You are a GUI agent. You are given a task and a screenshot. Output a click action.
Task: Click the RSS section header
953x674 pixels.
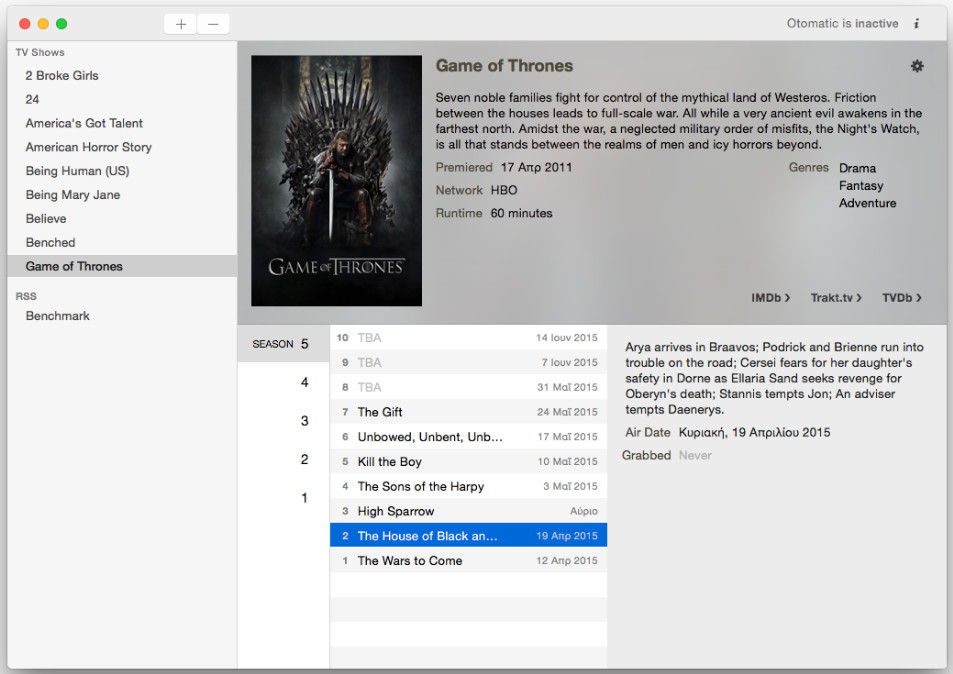[x=26, y=296]
